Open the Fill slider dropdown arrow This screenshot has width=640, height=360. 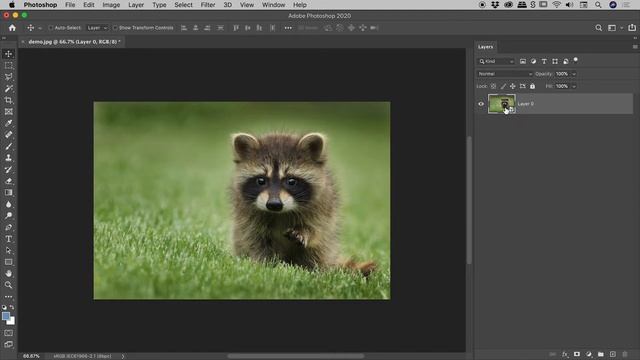(x=574, y=86)
